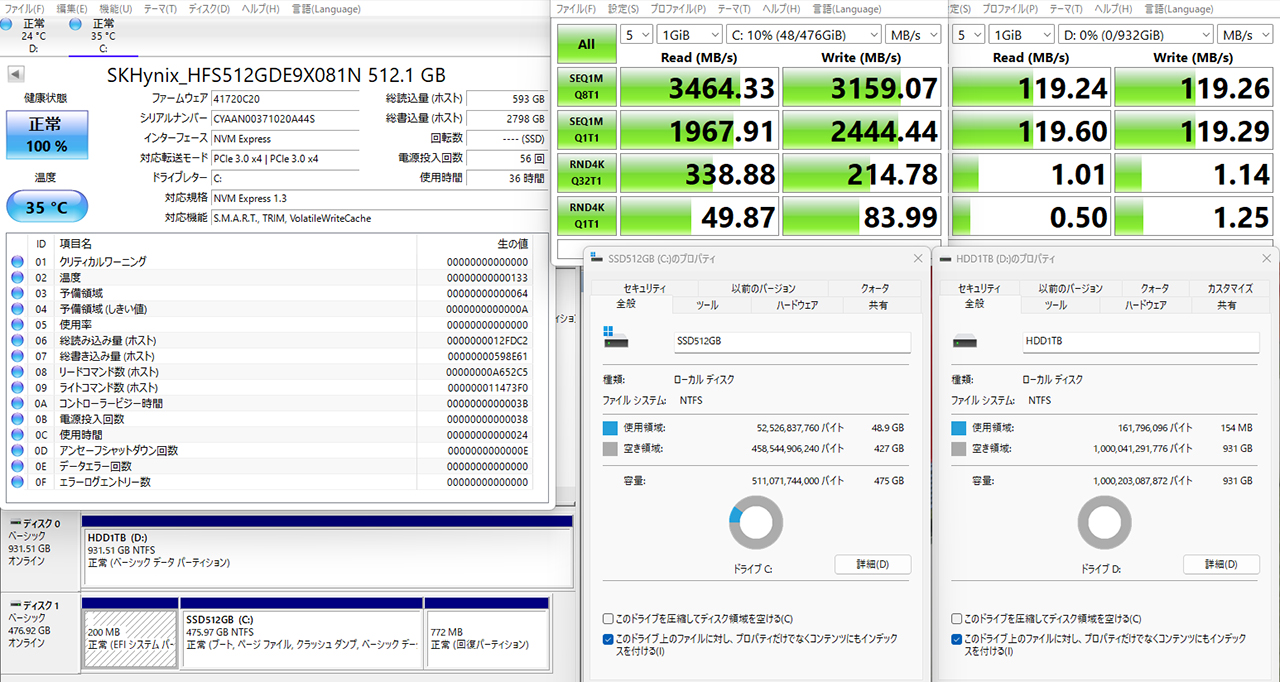Click the status orb for the 使用時間 attribute row
Image resolution: width=1280 pixels, height=682 pixels.
[17, 435]
